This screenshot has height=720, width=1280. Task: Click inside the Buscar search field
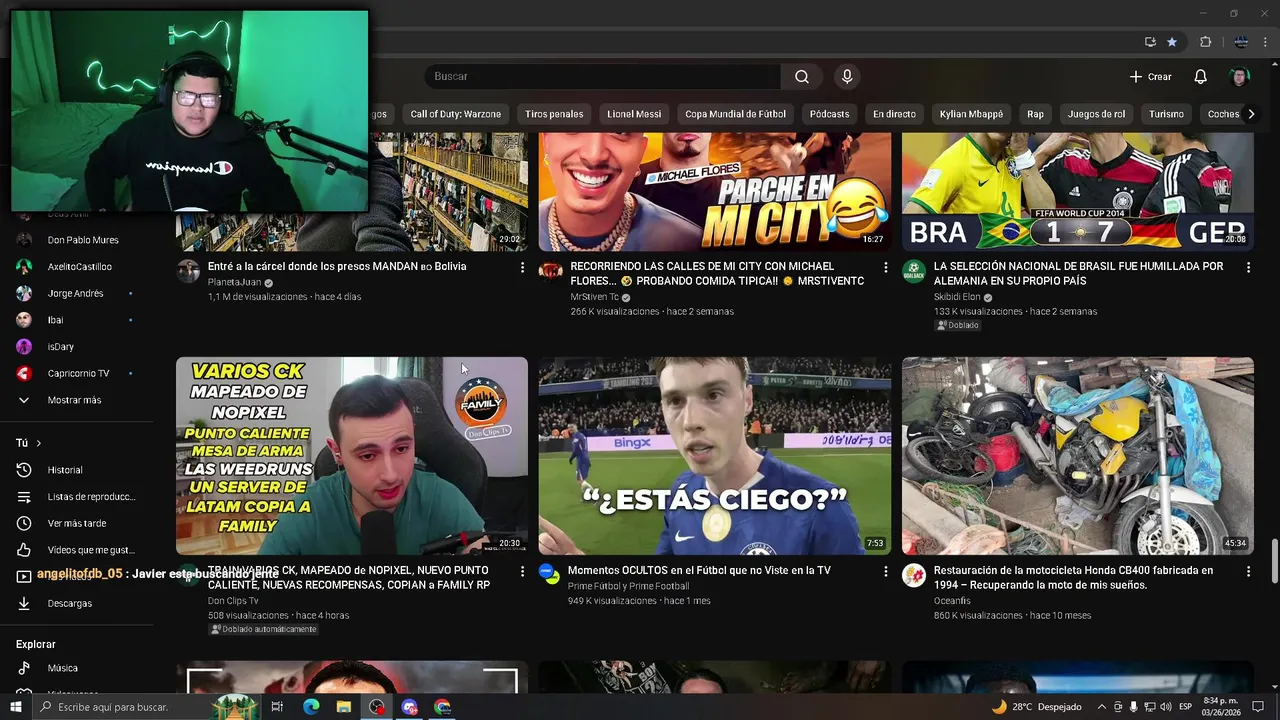(x=603, y=77)
